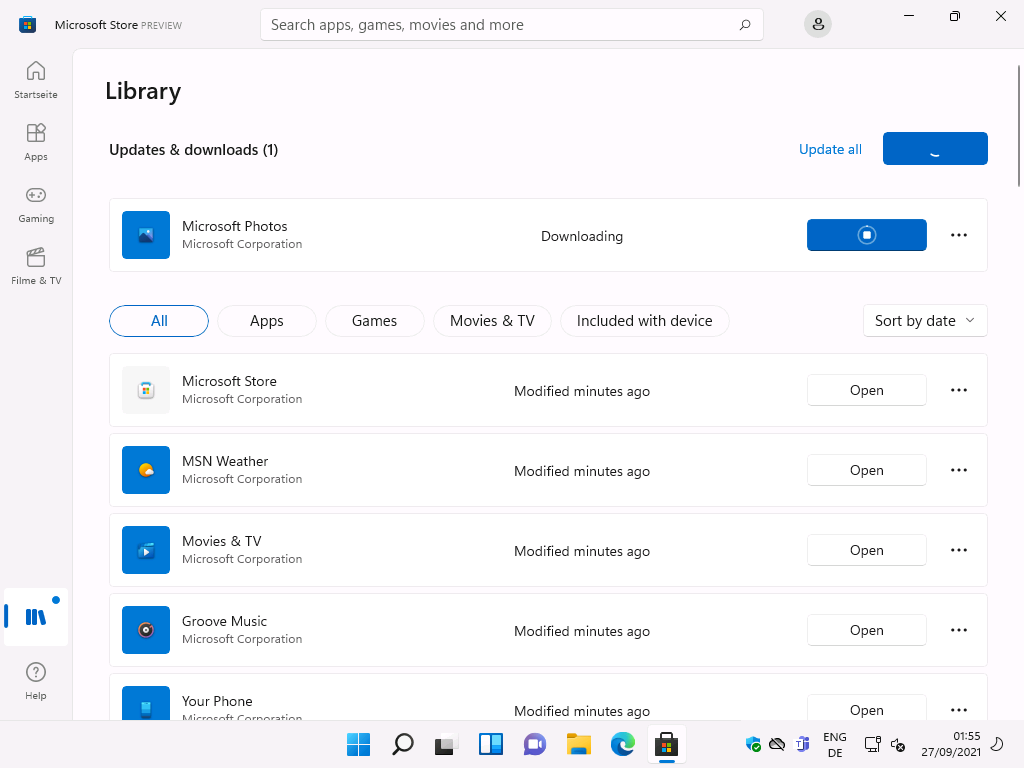1024x768 pixels.
Task: Focus the Search apps, games, movies field
Action: (x=511, y=25)
